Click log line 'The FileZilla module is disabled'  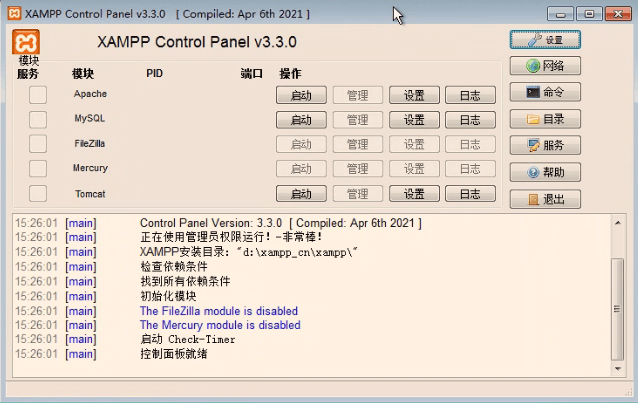219,311
